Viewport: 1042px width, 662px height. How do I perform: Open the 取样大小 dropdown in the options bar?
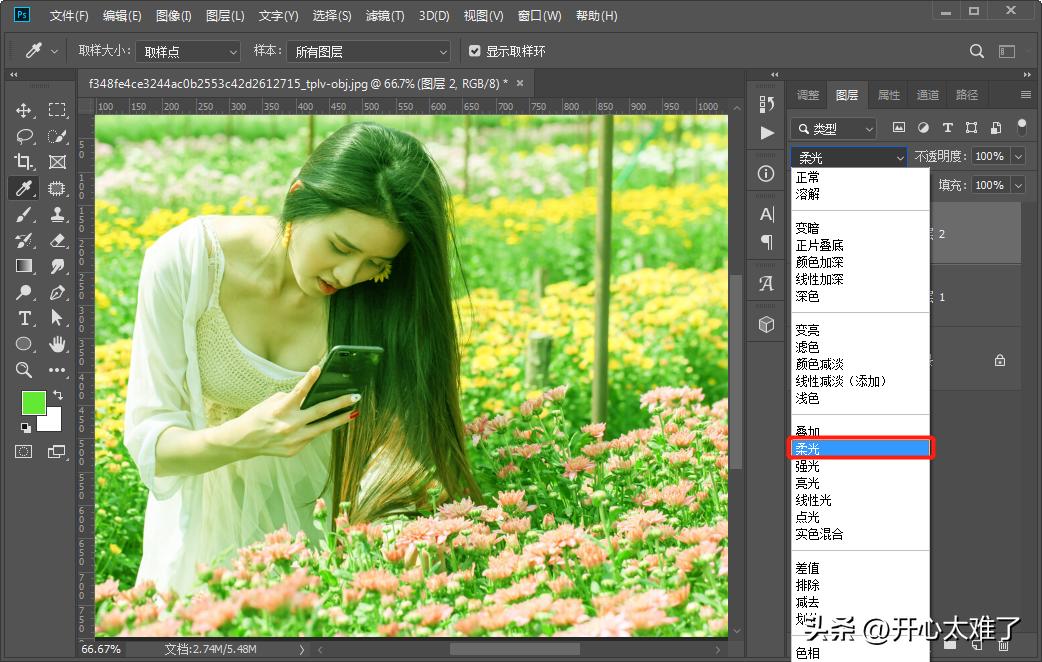click(x=188, y=51)
